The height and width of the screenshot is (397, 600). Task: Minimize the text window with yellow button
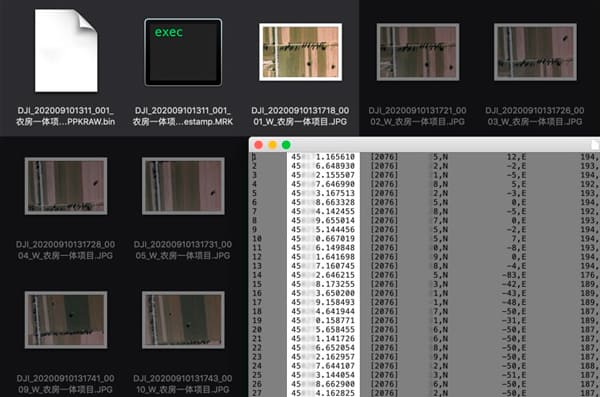point(272,145)
